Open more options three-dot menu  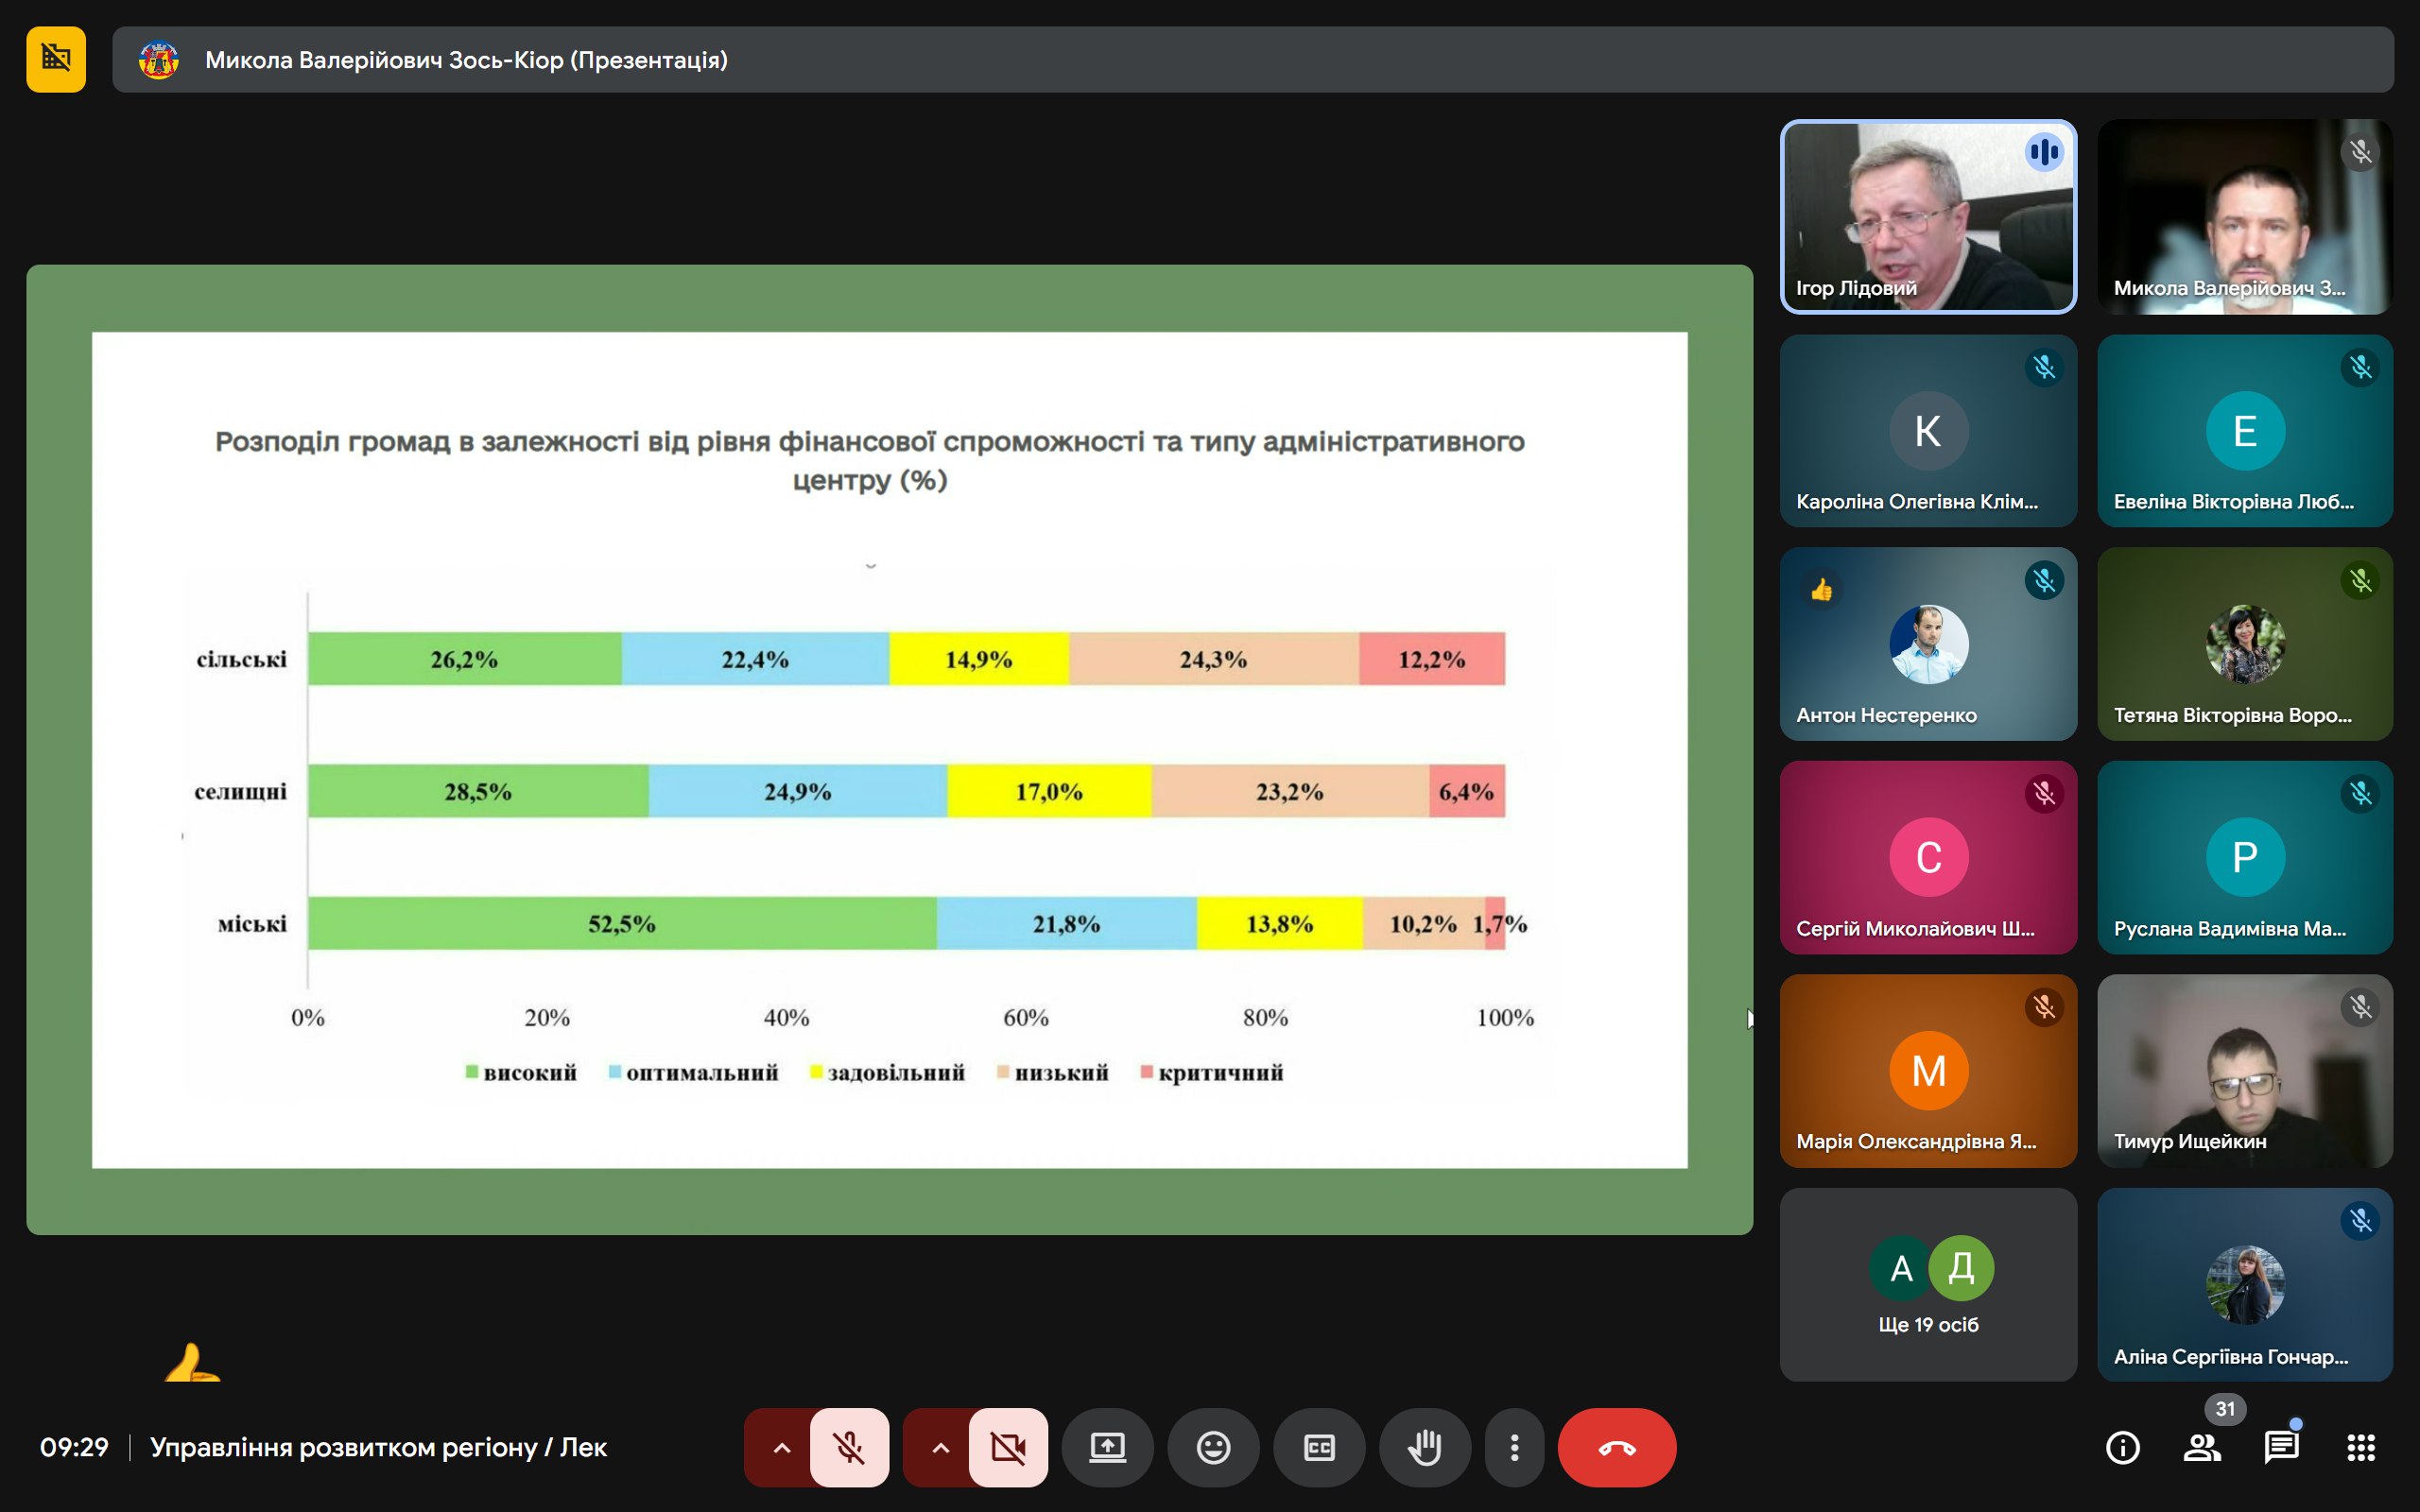(1514, 1447)
